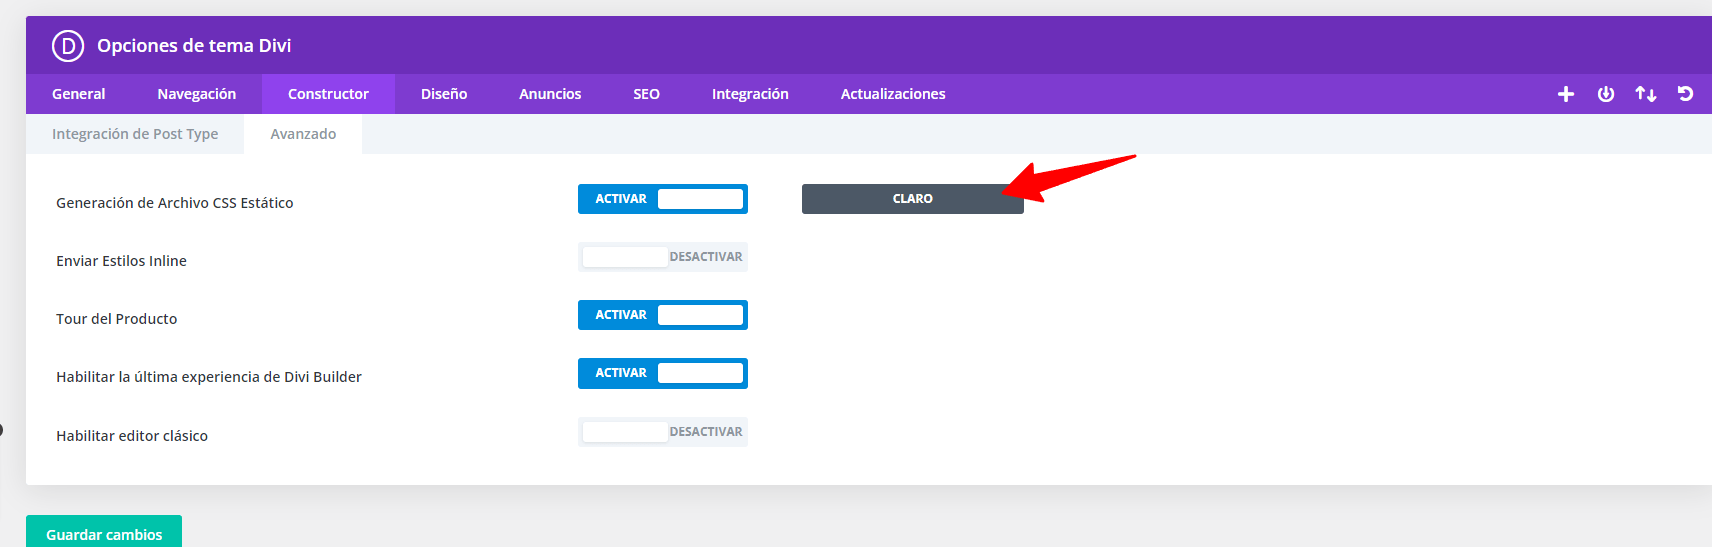Enable the Habilitar editor clásico switch
The image size is (1712, 547).
click(663, 432)
